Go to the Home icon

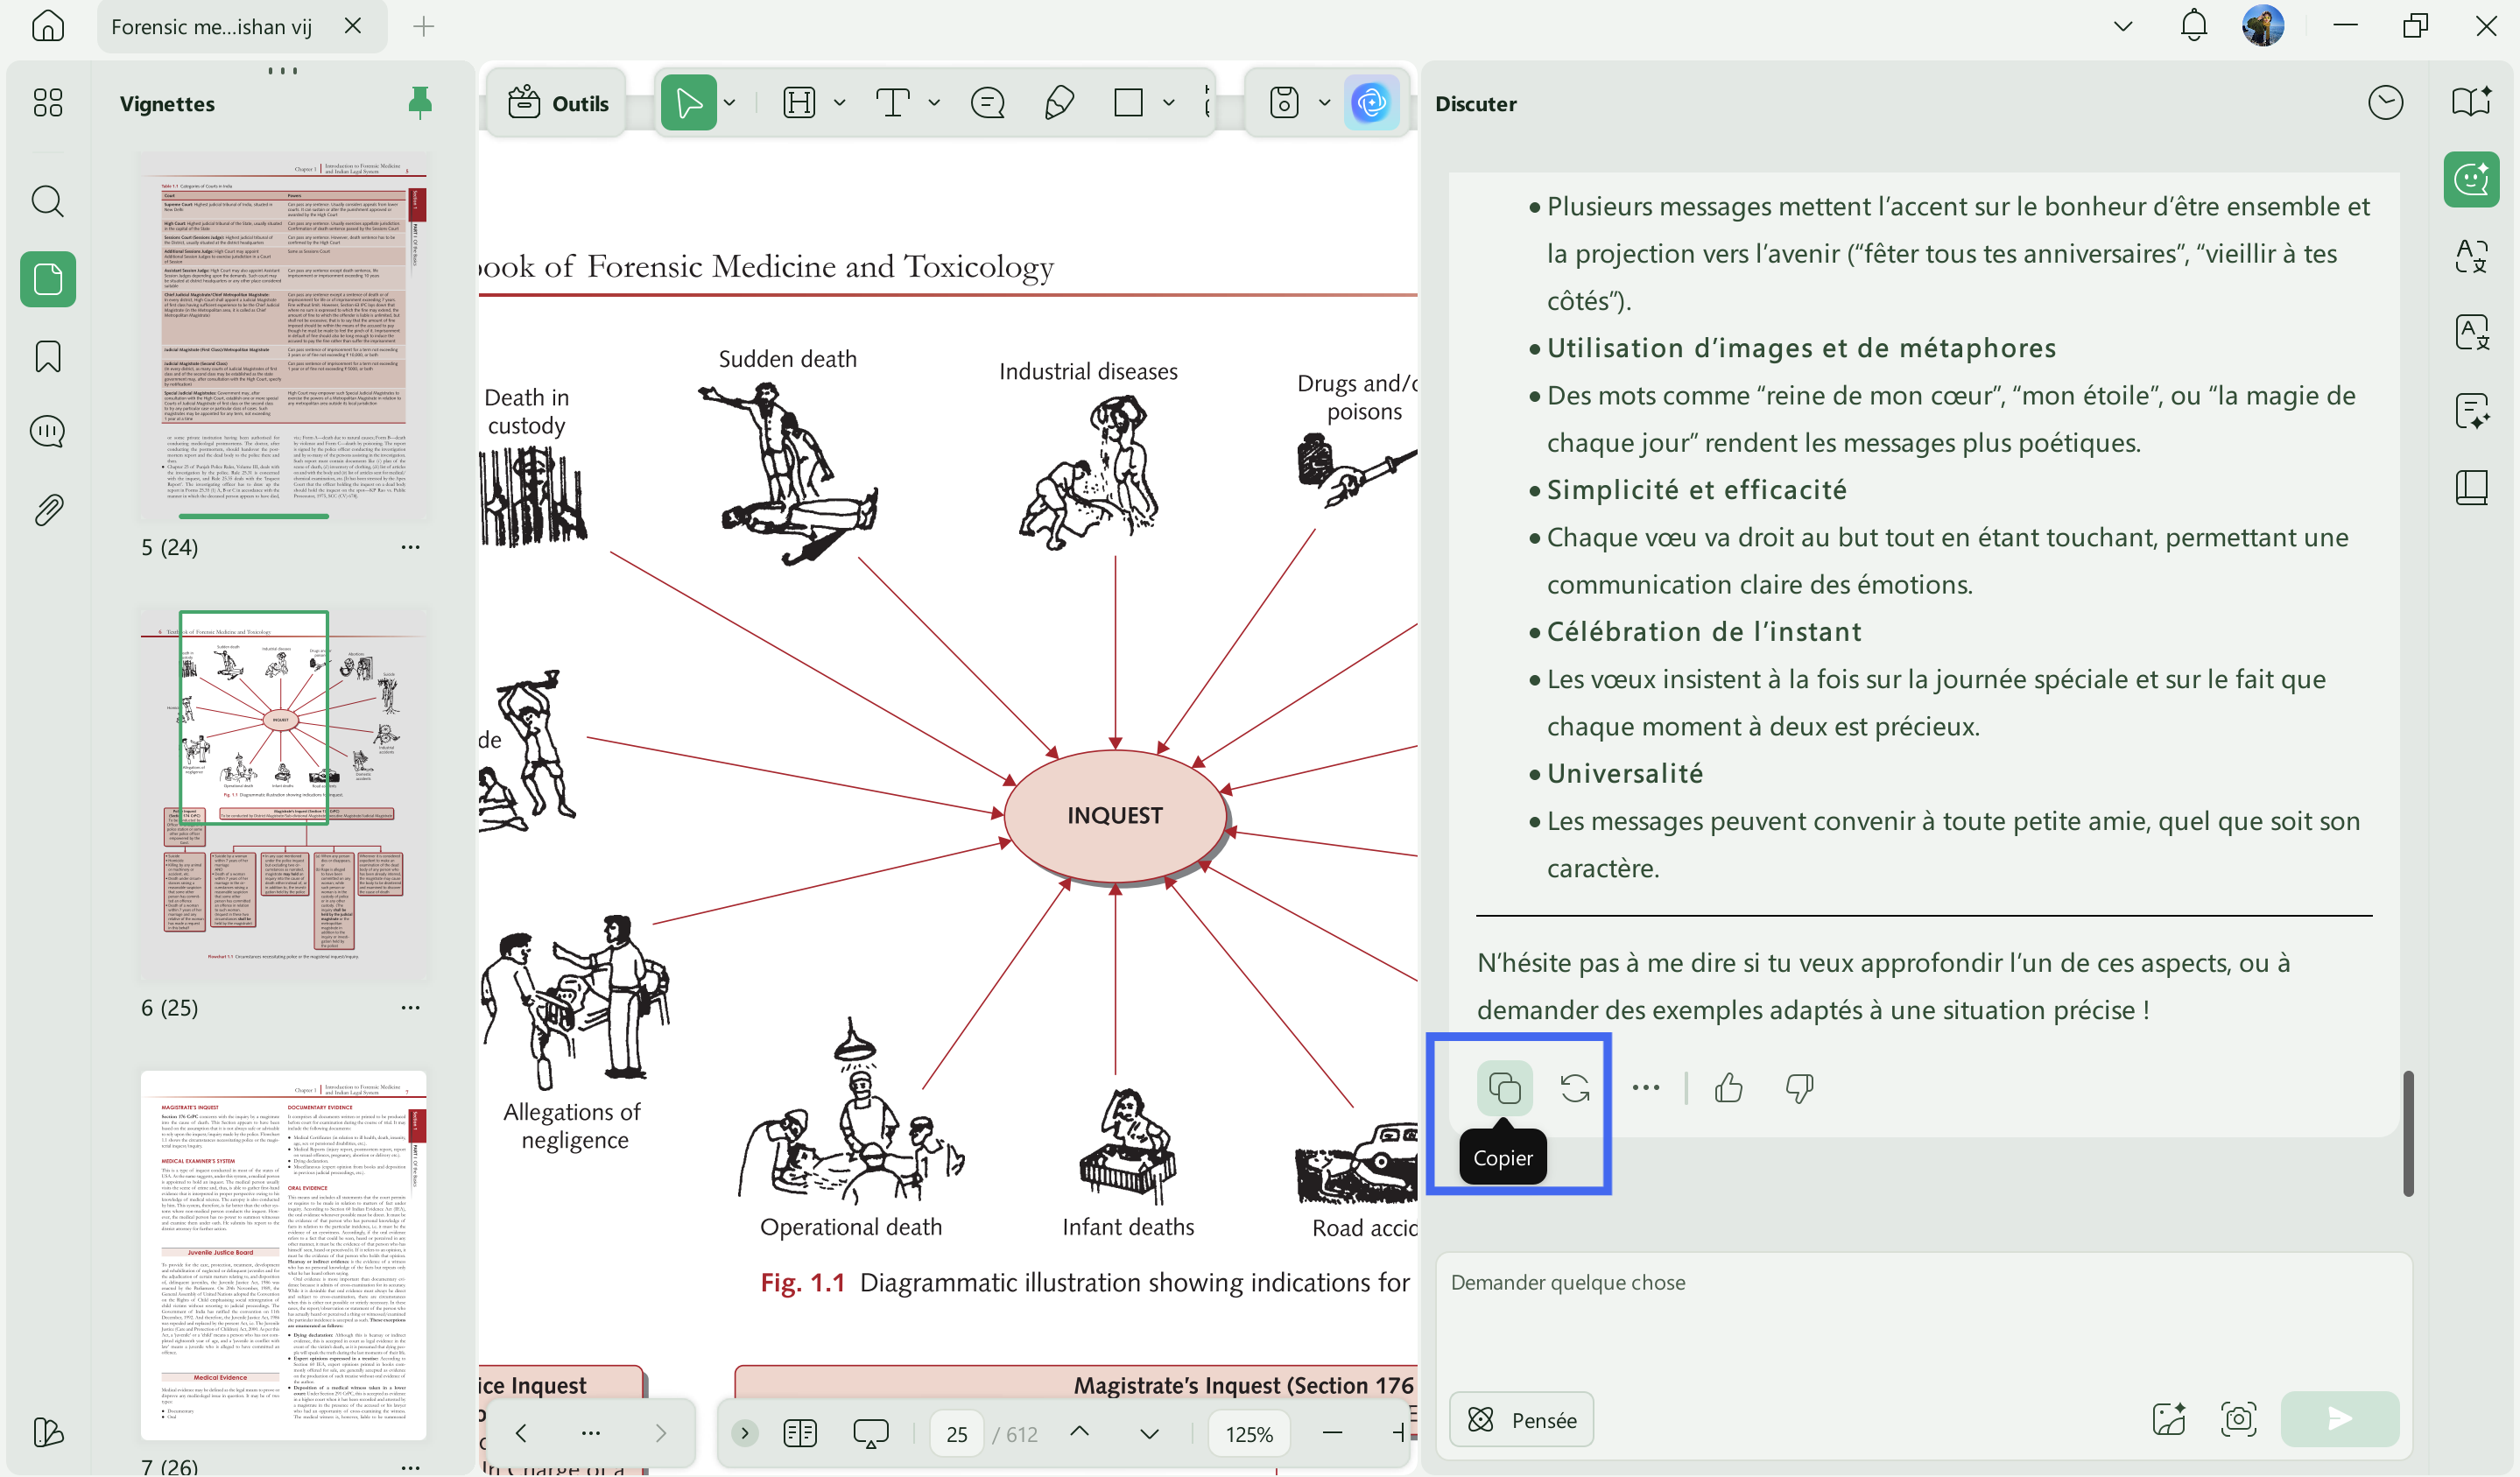click(47, 25)
